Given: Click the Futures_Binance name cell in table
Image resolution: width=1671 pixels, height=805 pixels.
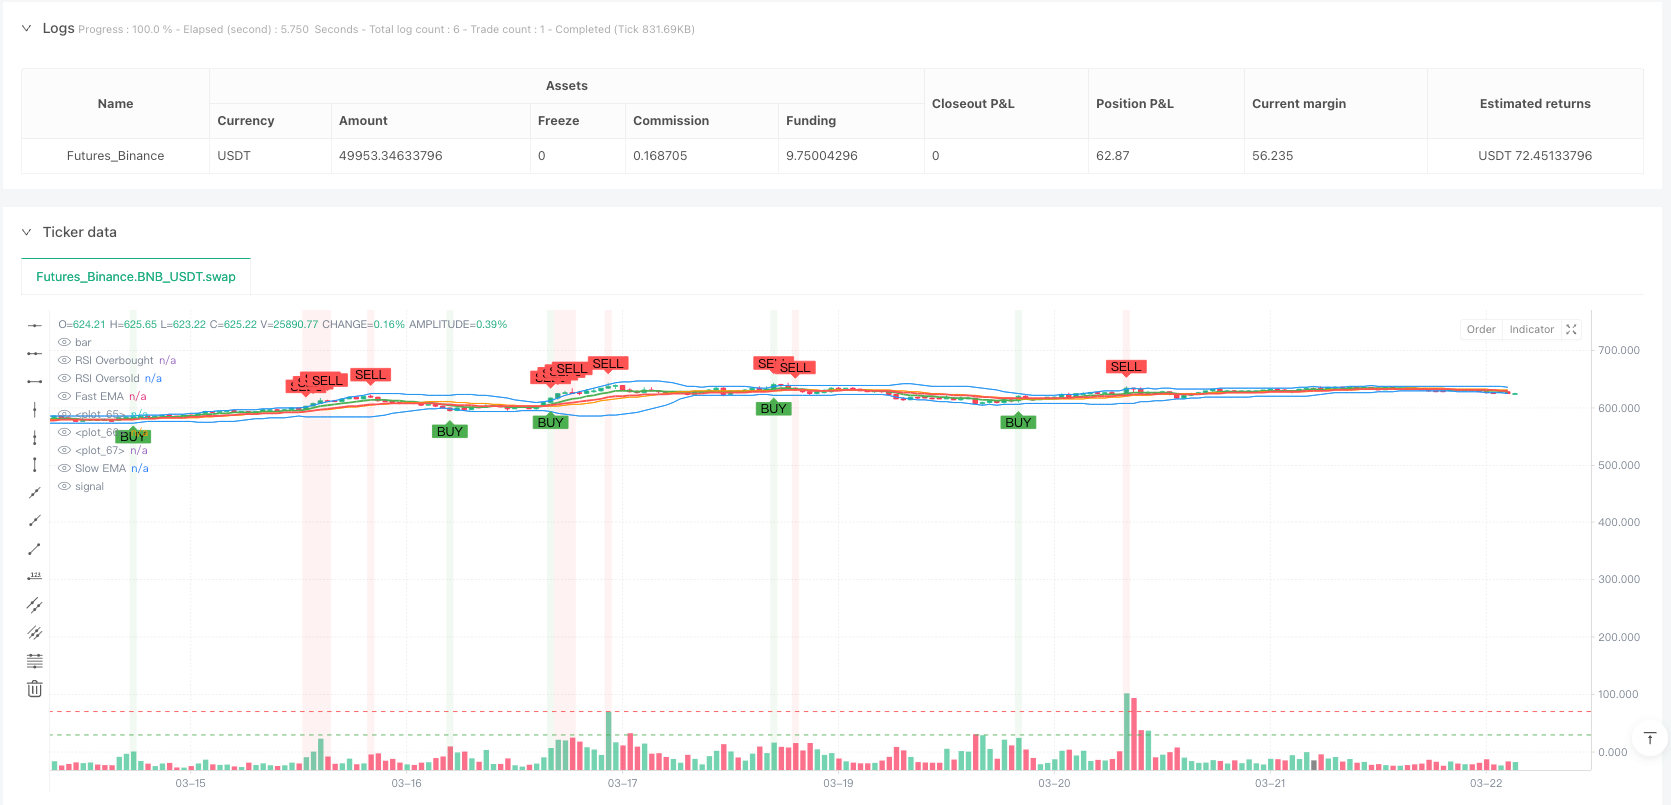Looking at the screenshot, I should pyautogui.click(x=115, y=156).
